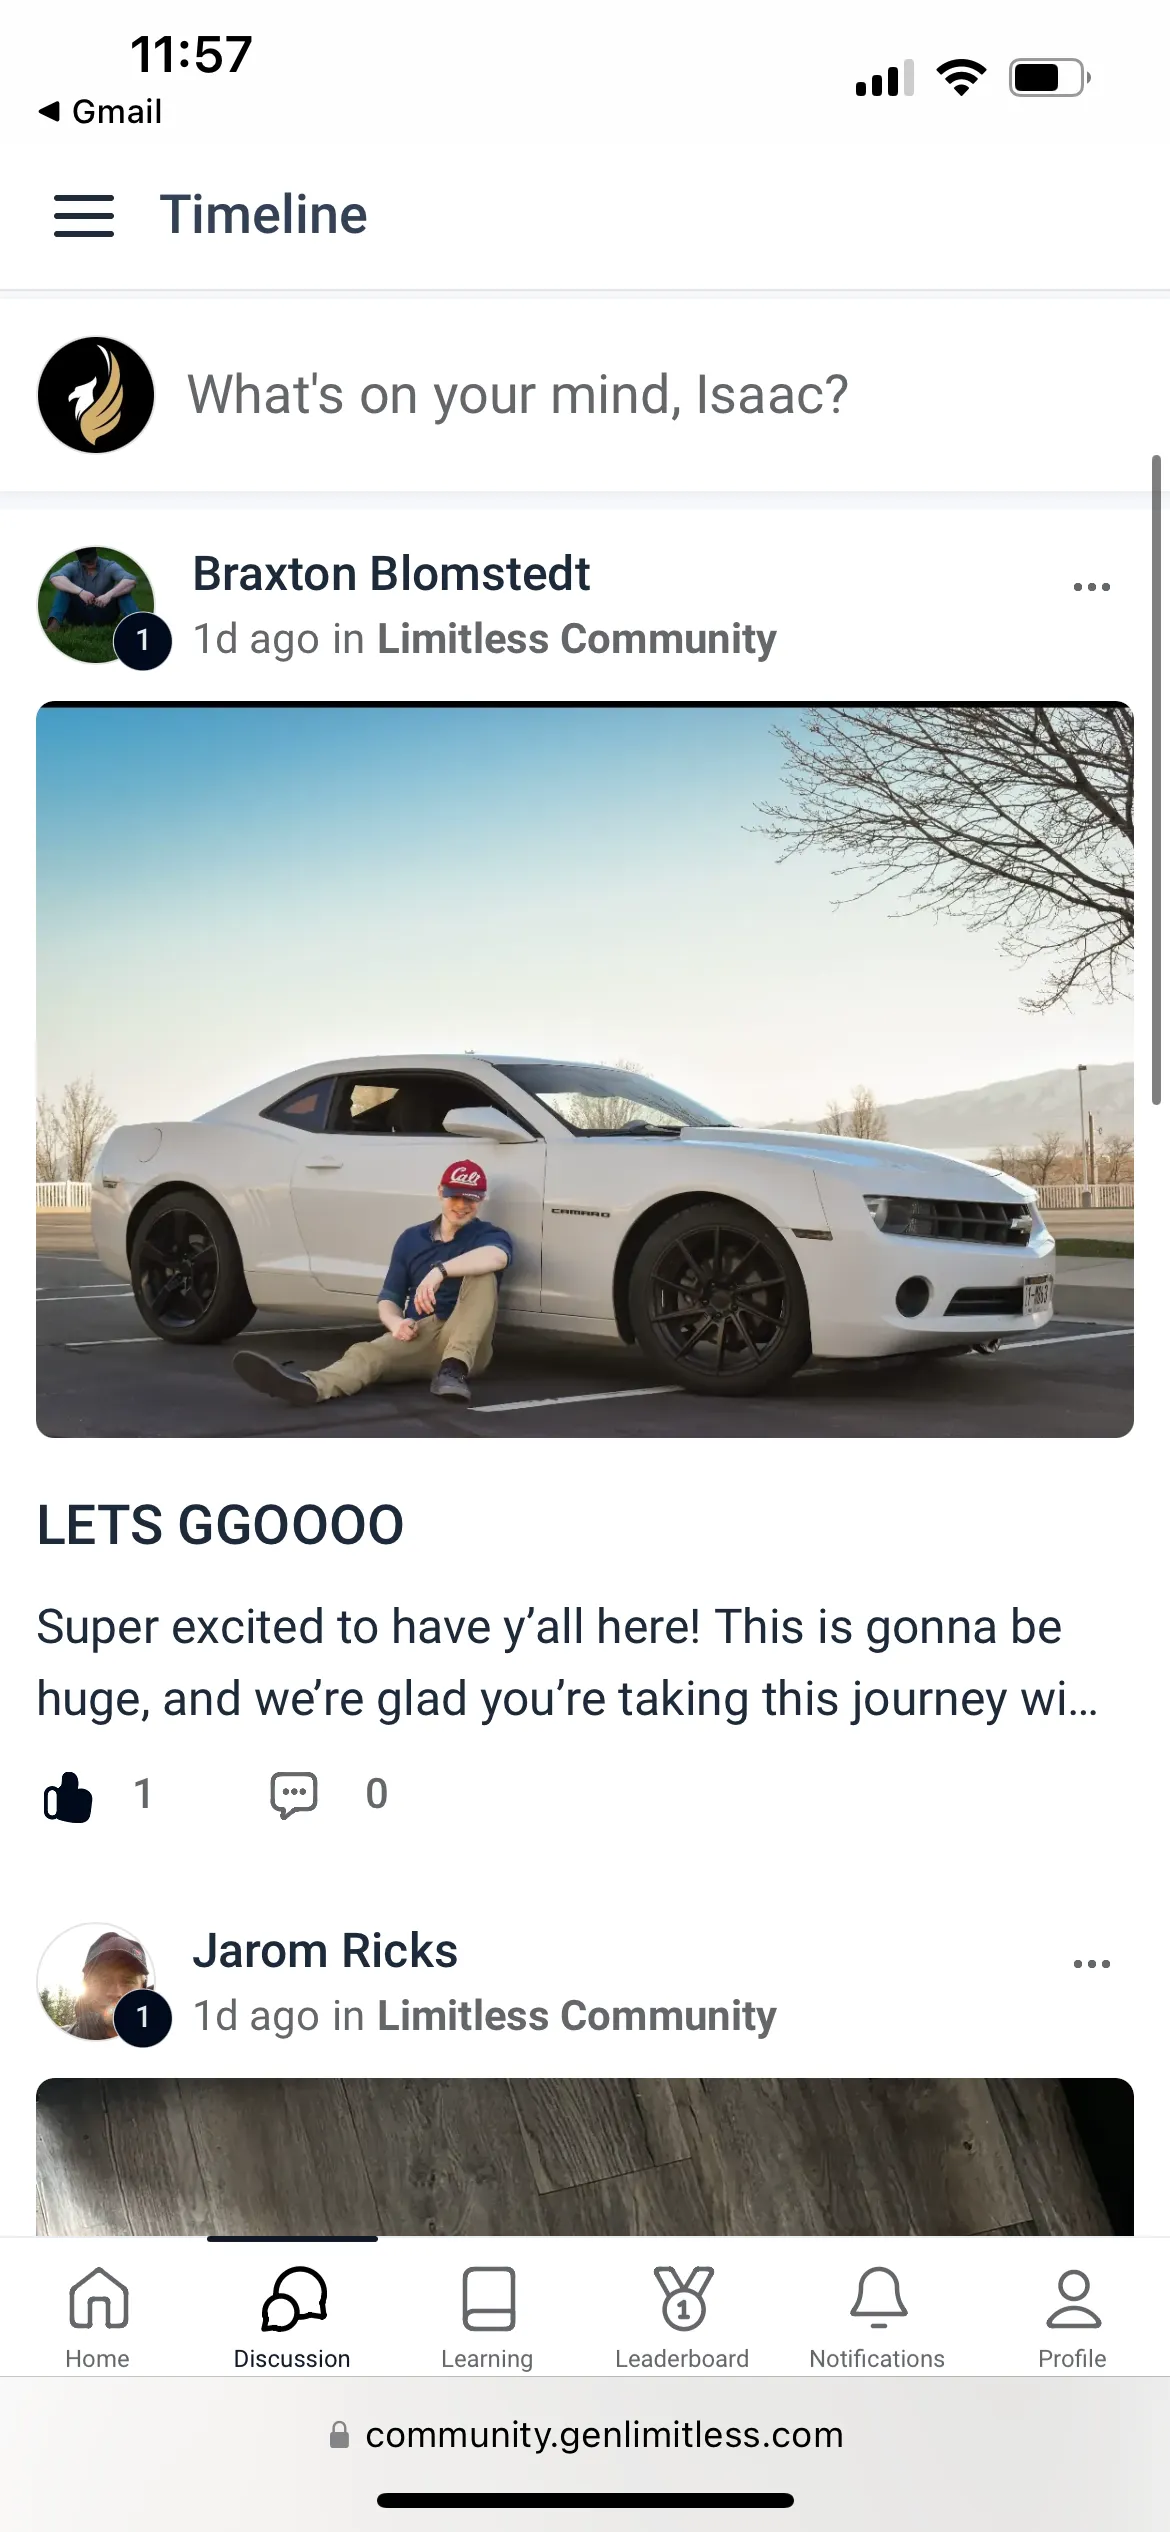Open comments icon on LETS GGOOOO post
This screenshot has height=2532, width=1170.
click(x=294, y=1795)
